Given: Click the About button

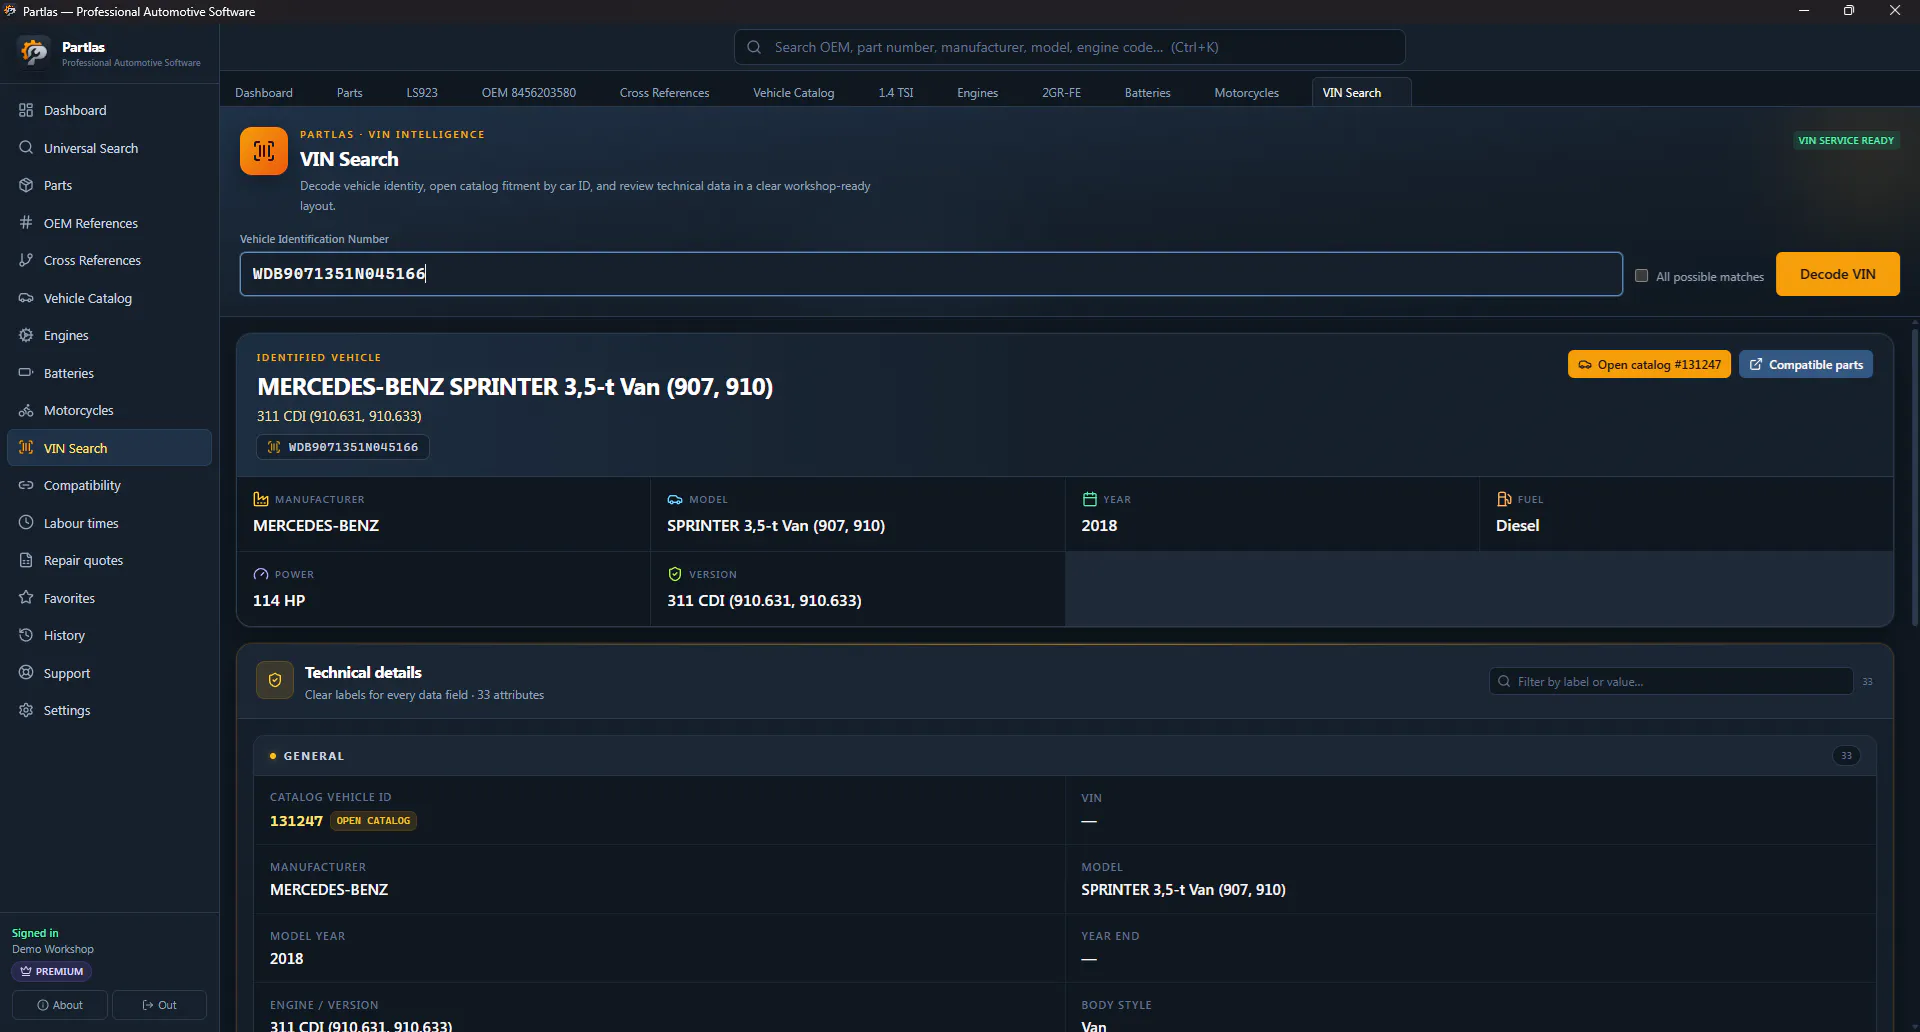Looking at the screenshot, I should (60, 1005).
